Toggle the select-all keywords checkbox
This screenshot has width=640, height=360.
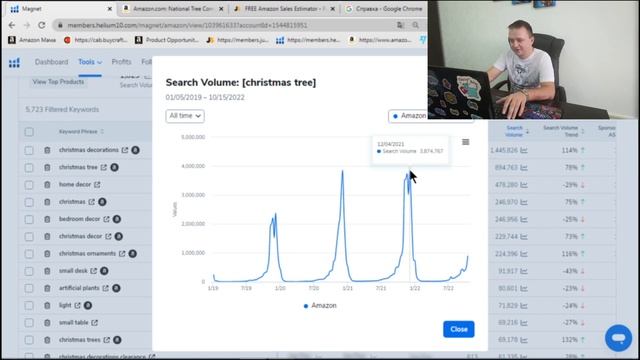pos(29,132)
